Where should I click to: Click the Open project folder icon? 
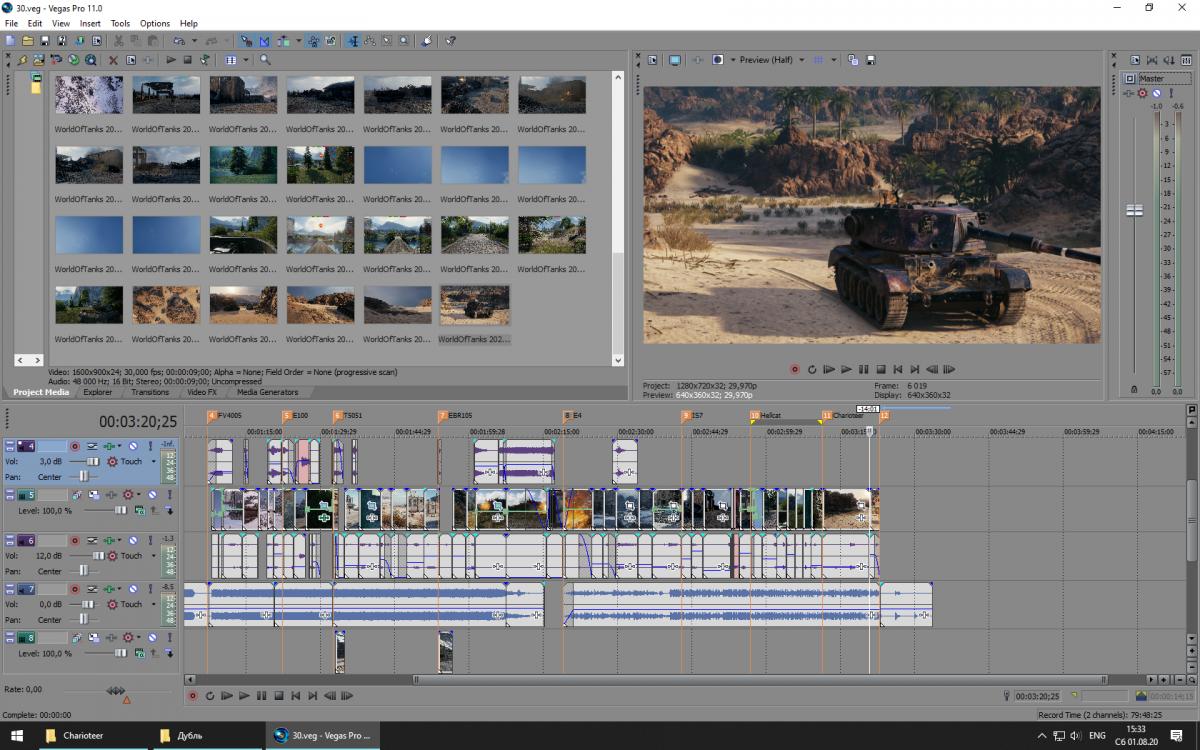28,41
